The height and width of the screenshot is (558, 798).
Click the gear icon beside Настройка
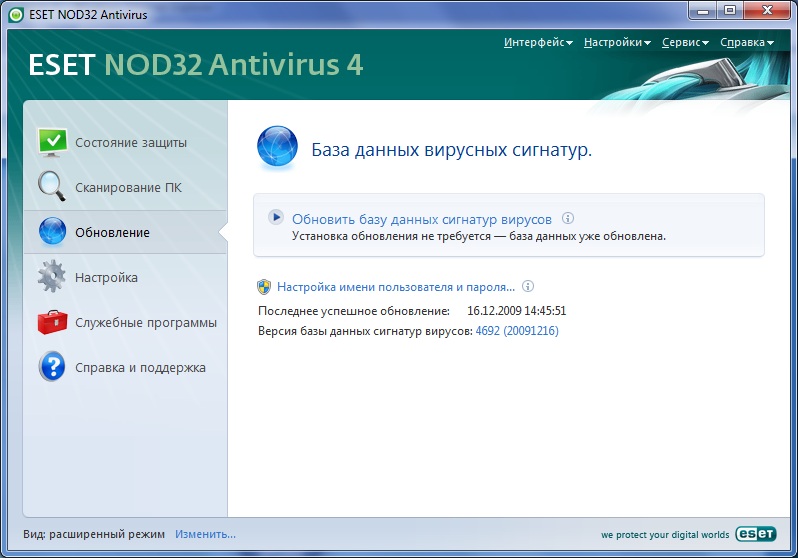[52, 277]
